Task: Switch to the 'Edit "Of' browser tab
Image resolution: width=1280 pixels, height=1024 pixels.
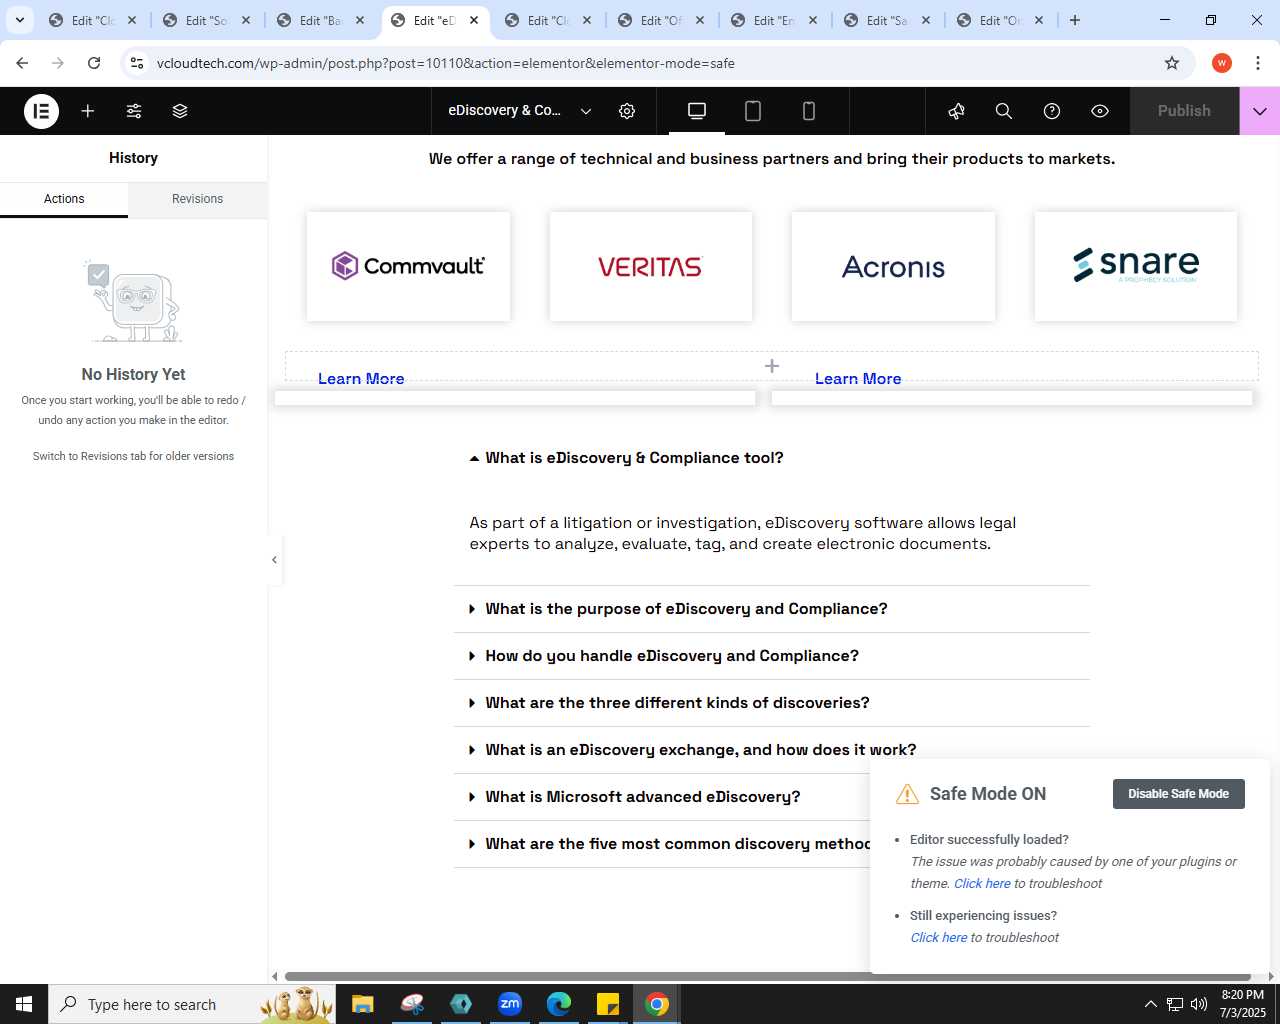Action: (662, 20)
